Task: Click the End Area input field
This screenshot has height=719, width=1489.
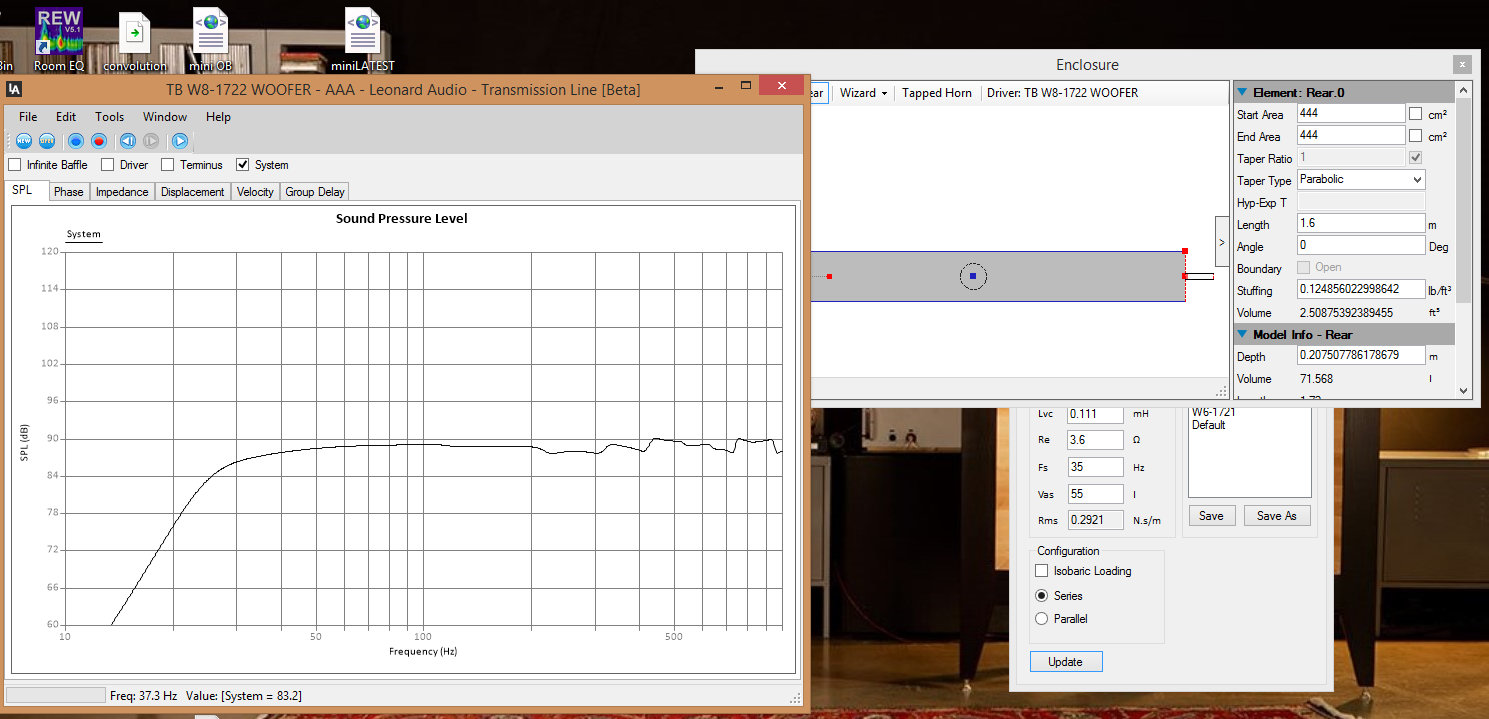Action: tap(1351, 136)
